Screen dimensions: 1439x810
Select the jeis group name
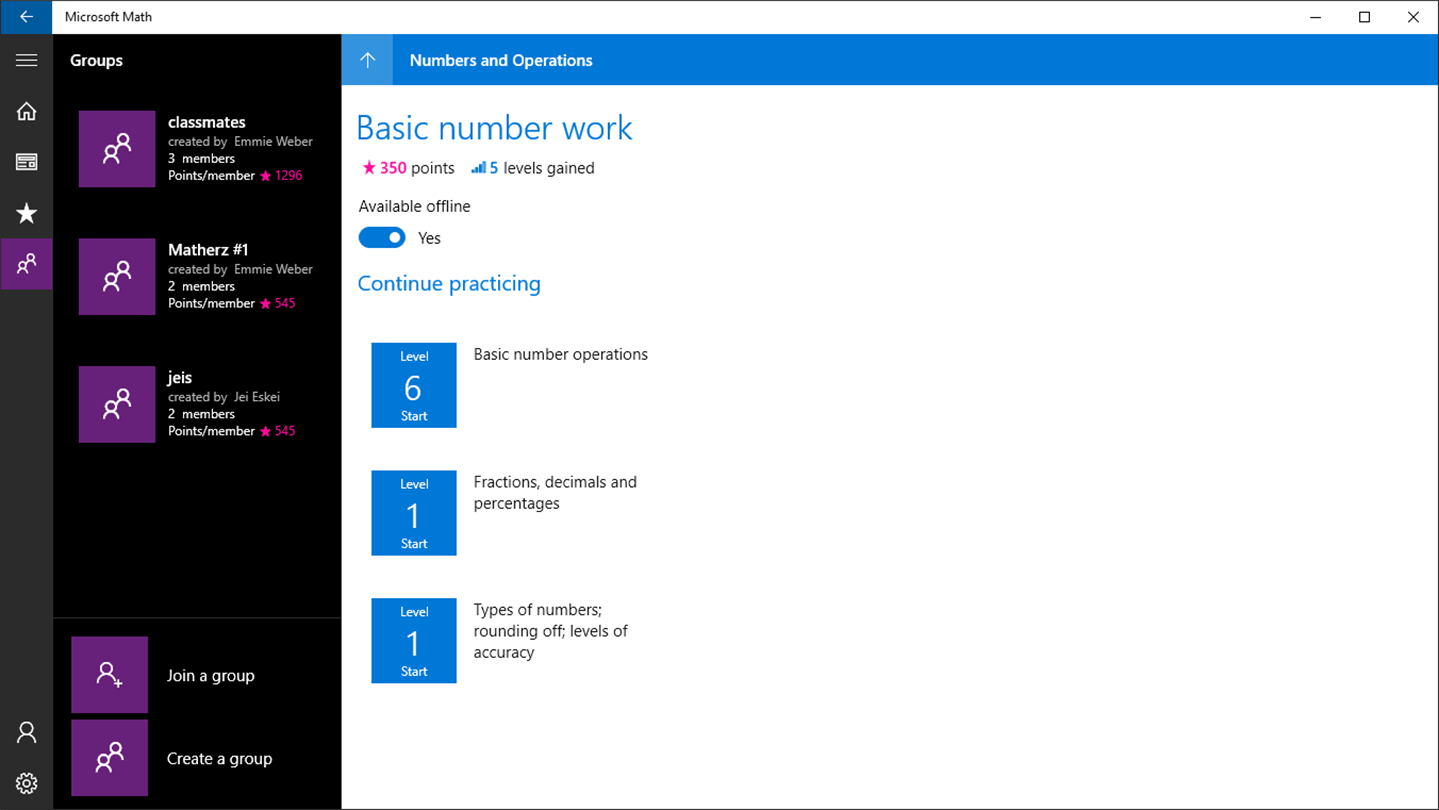pos(180,378)
